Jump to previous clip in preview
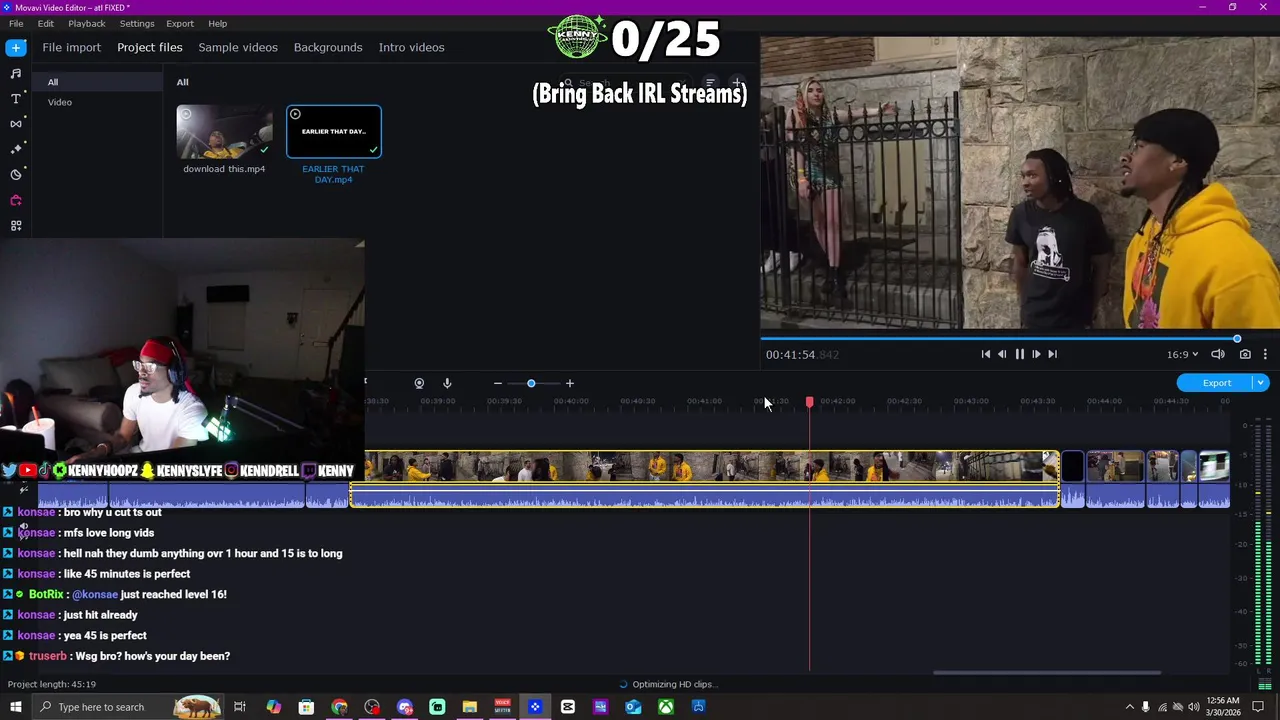This screenshot has height=720, width=1280. click(985, 354)
